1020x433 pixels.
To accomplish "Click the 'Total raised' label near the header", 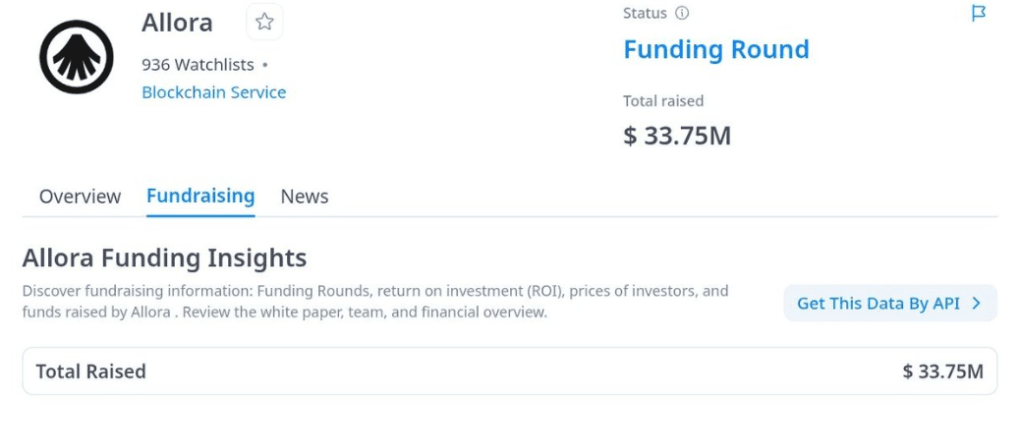I will [x=663, y=101].
